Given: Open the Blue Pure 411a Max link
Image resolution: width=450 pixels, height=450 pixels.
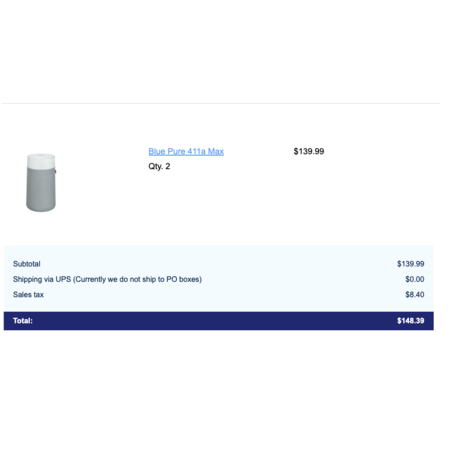Looking at the screenshot, I should pyautogui.click(x=186, y=151).
